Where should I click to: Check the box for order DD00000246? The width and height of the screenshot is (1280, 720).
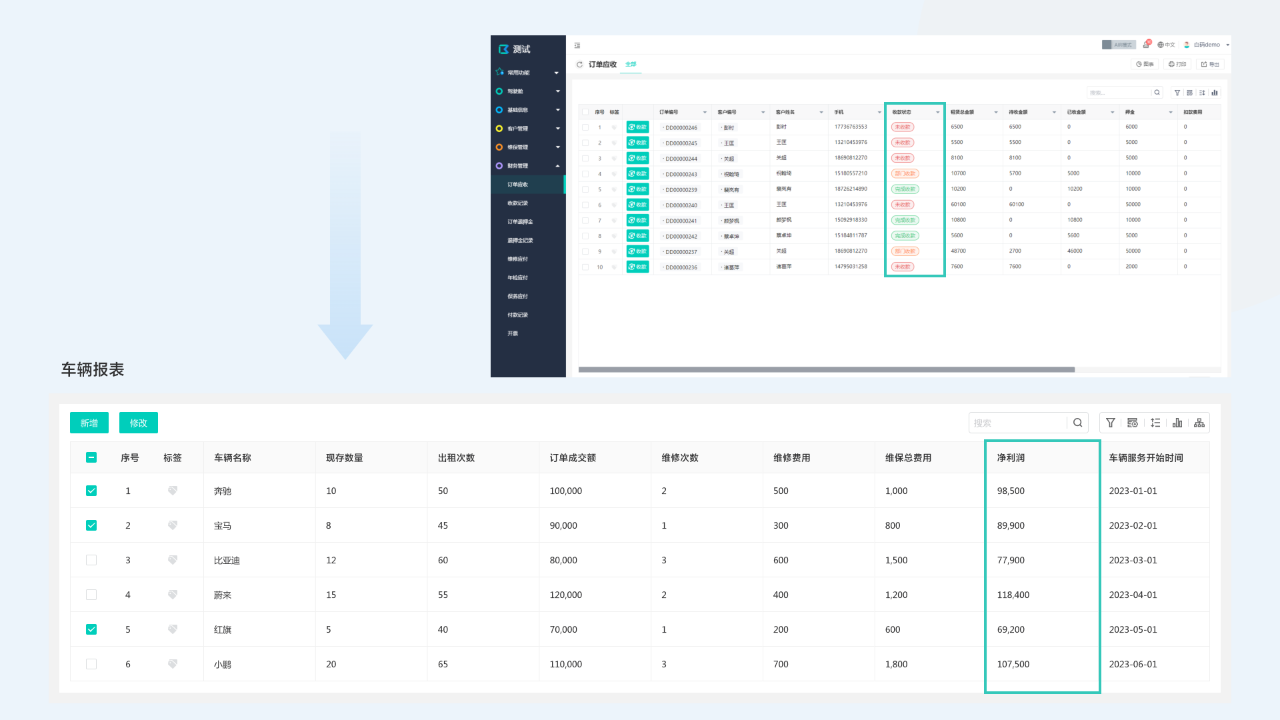tap(585, 127)
